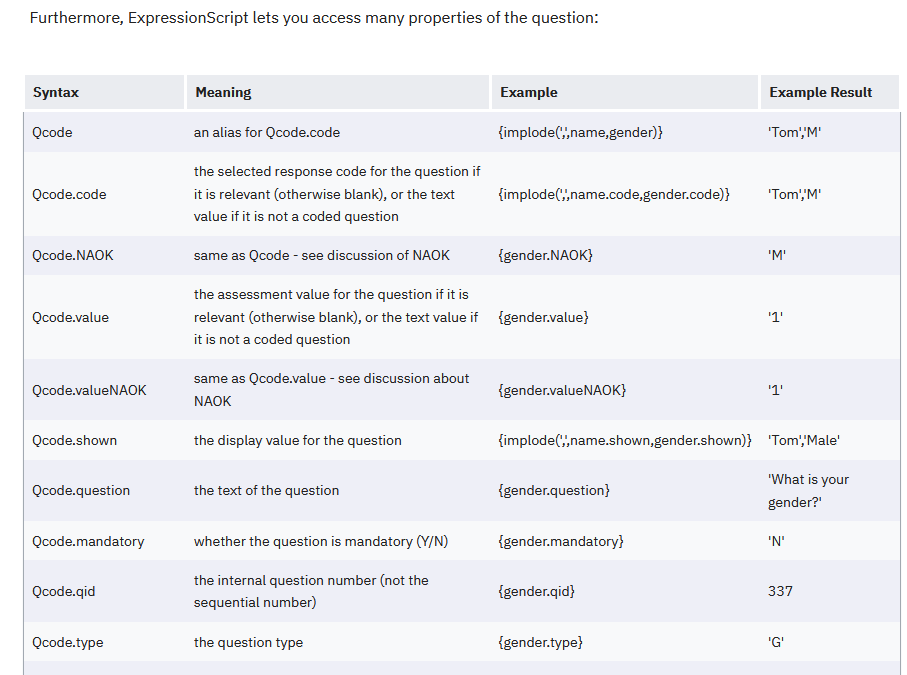907x675 pixels.
Task: Click the Meaning column header
Action: coord(338,92)
